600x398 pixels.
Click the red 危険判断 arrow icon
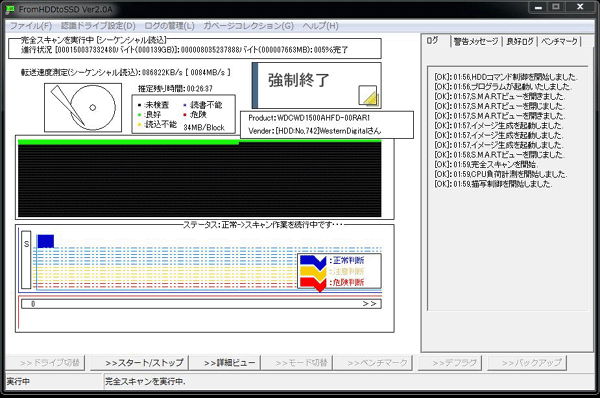[x=313, y=283]
